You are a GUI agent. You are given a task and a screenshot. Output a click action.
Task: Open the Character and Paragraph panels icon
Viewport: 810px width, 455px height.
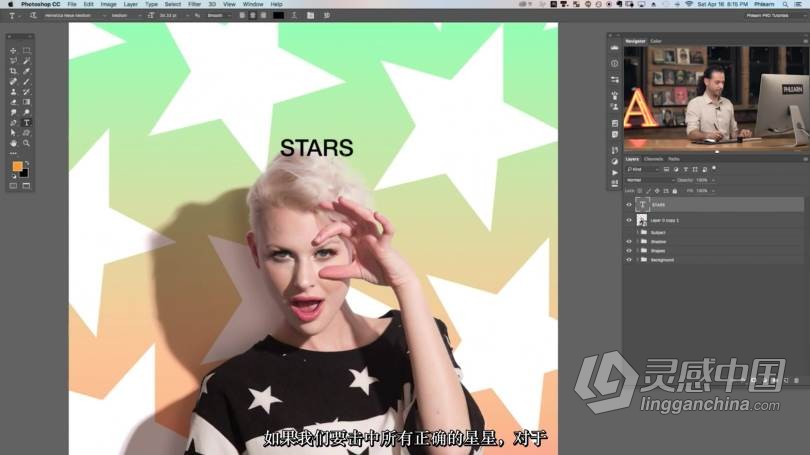pos(310,15)
